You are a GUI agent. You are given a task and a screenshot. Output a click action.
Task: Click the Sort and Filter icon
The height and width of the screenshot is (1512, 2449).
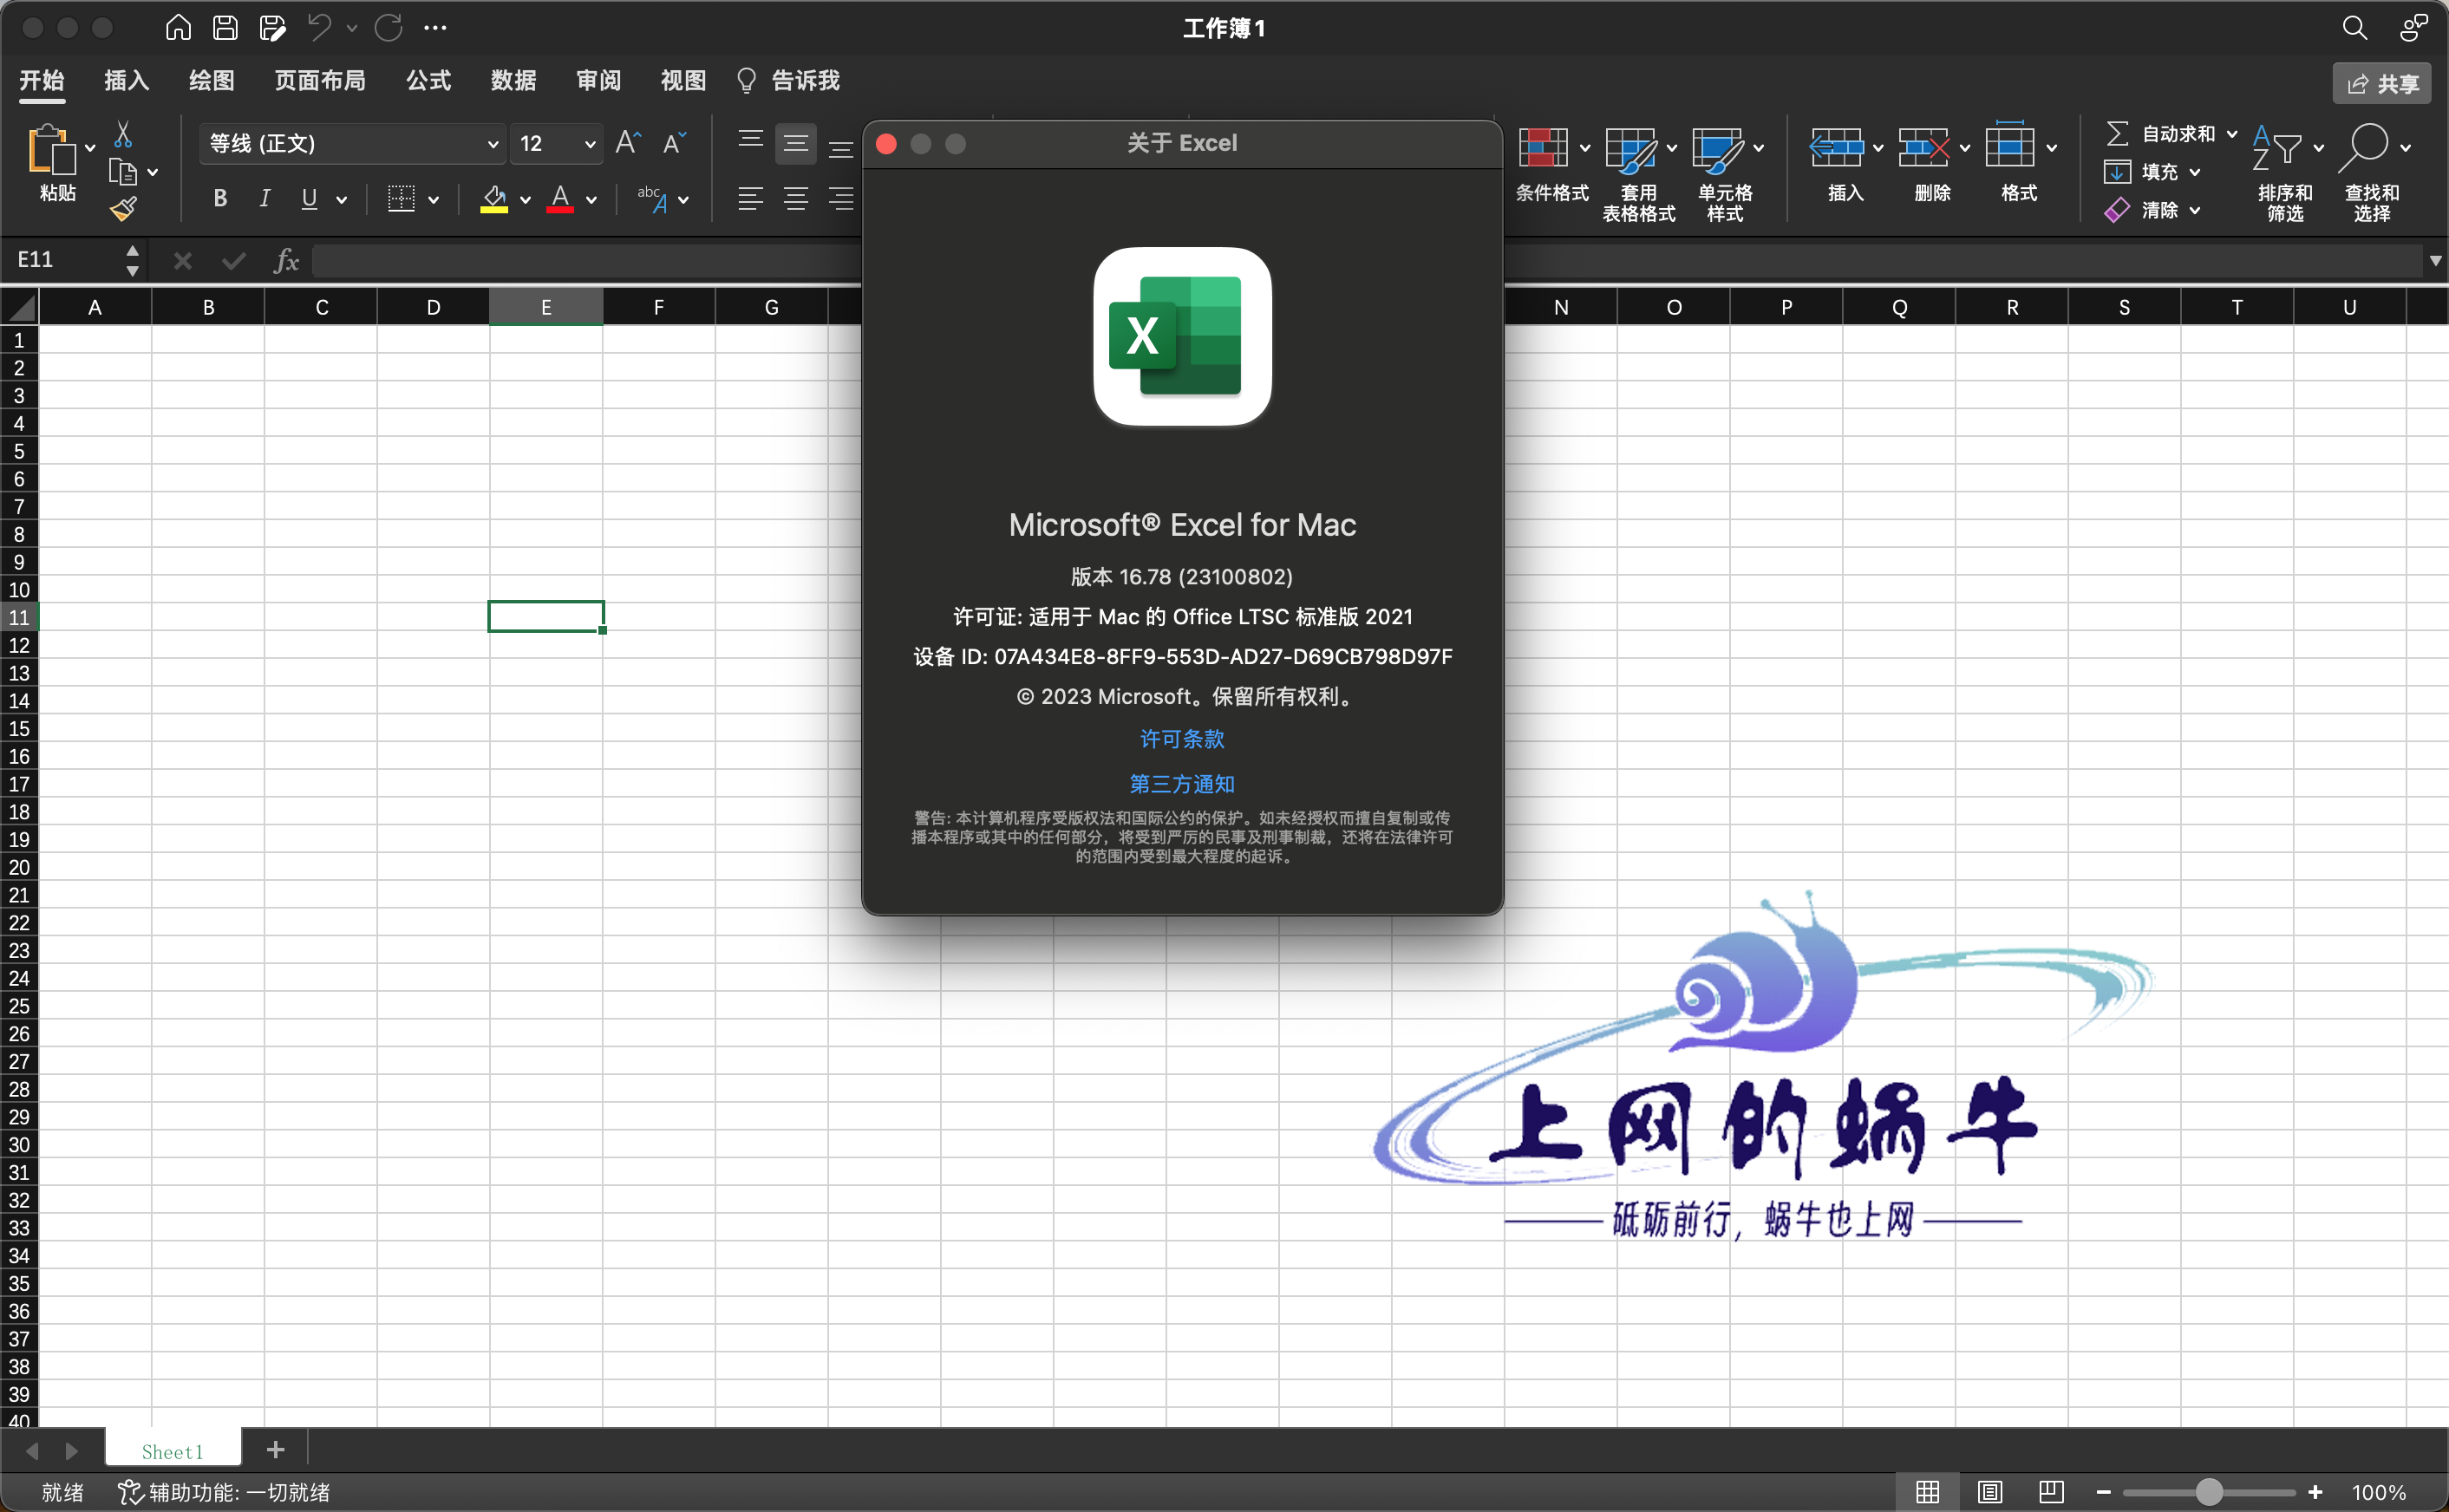coord(2277,148)
